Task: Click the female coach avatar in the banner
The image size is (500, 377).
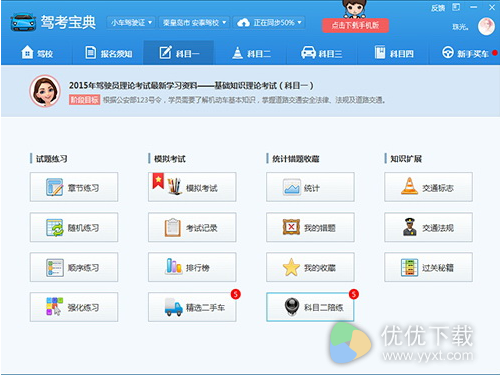Action: click(45, 91)
